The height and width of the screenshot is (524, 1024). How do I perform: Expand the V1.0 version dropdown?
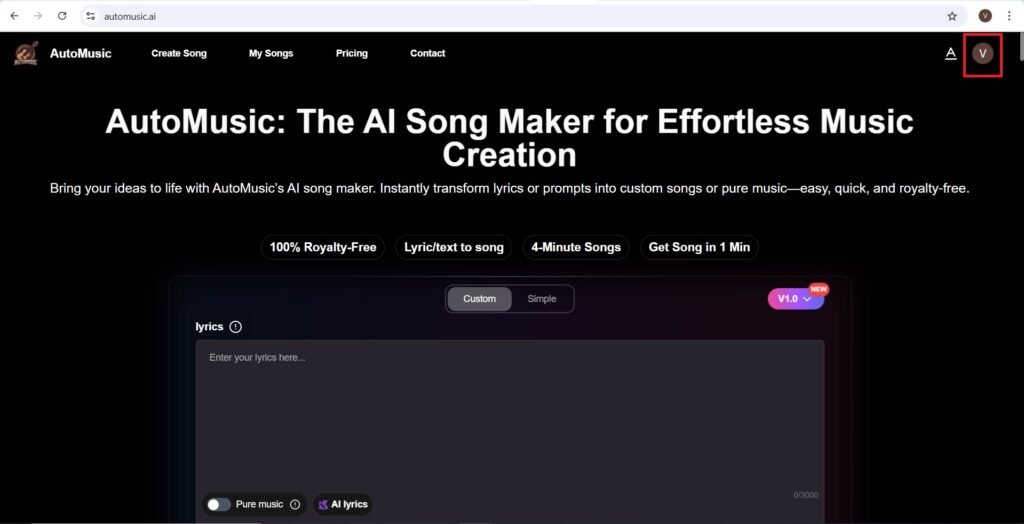pos(795,299)
